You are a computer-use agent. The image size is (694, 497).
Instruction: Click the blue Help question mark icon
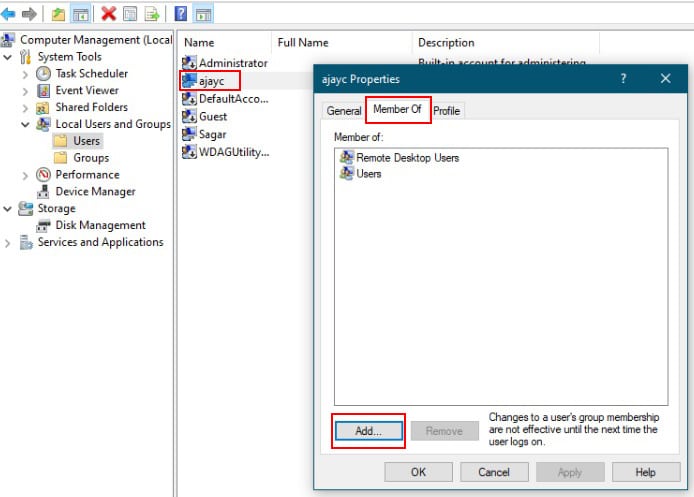[181, 14]
